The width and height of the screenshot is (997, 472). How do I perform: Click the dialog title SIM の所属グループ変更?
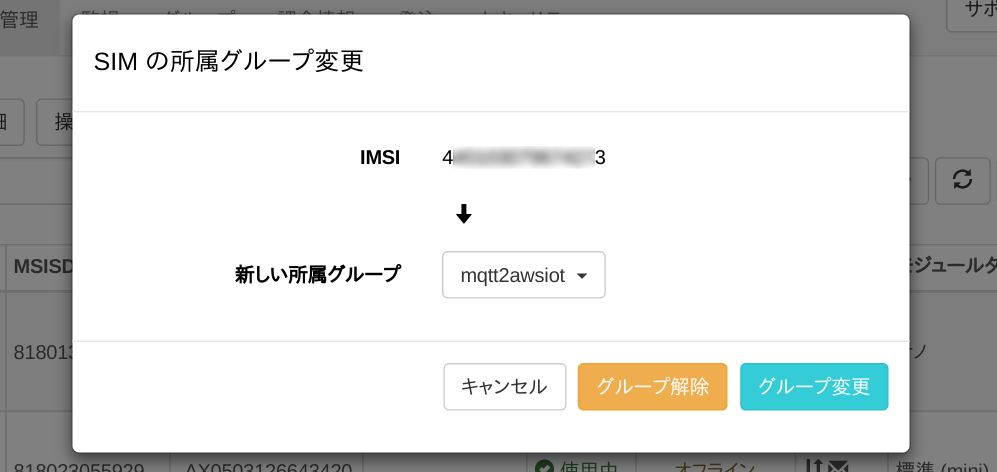(x=228, y=62)
